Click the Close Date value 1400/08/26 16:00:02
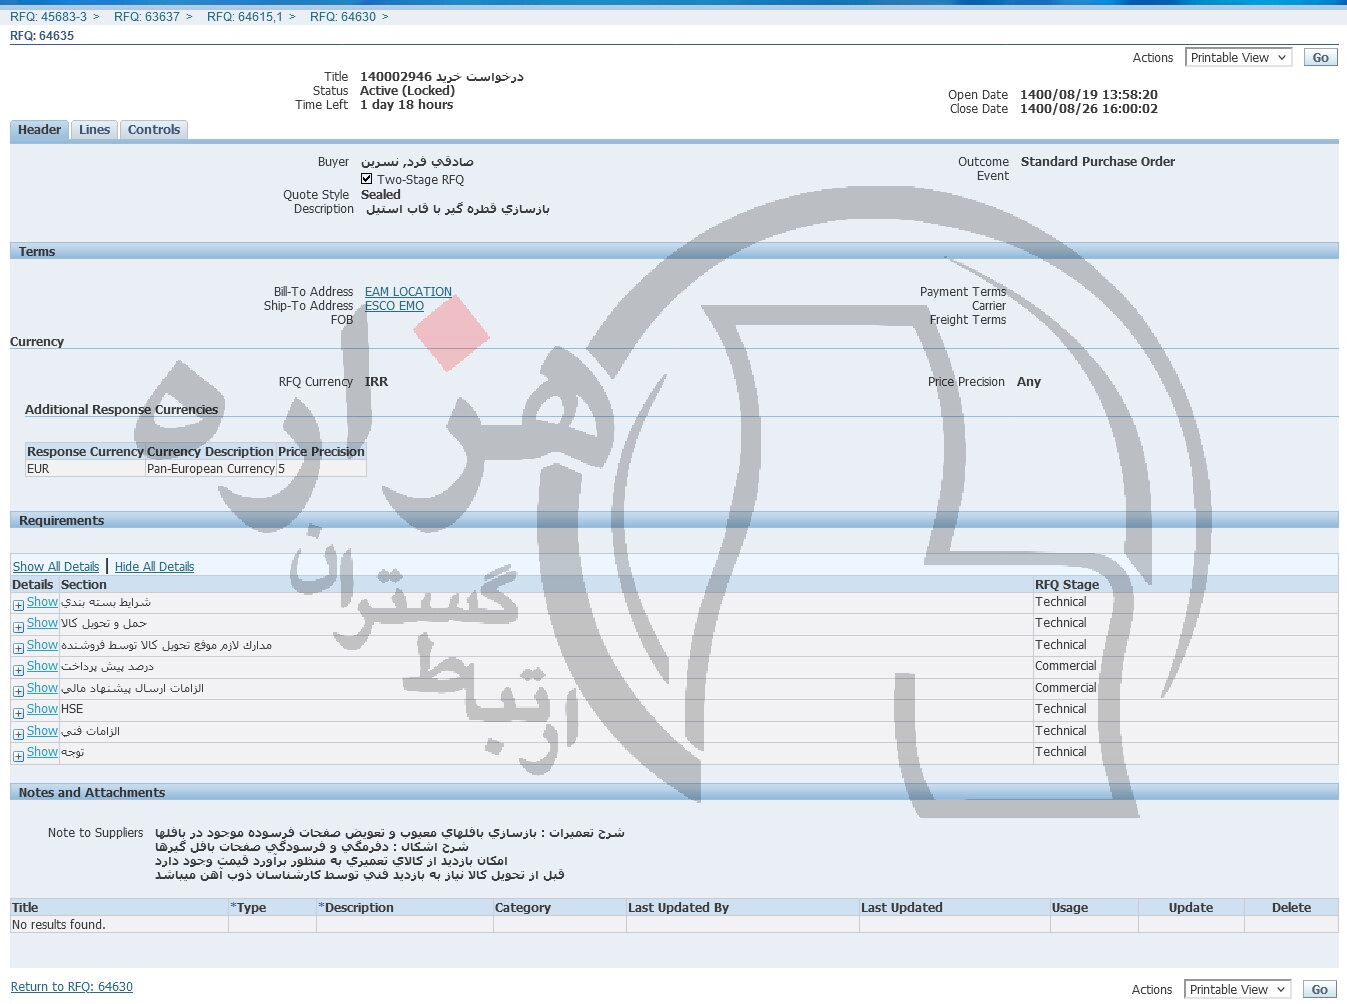Image resolution: width=1347 pixels, height=1004 pixels. tap(1089, 109)
